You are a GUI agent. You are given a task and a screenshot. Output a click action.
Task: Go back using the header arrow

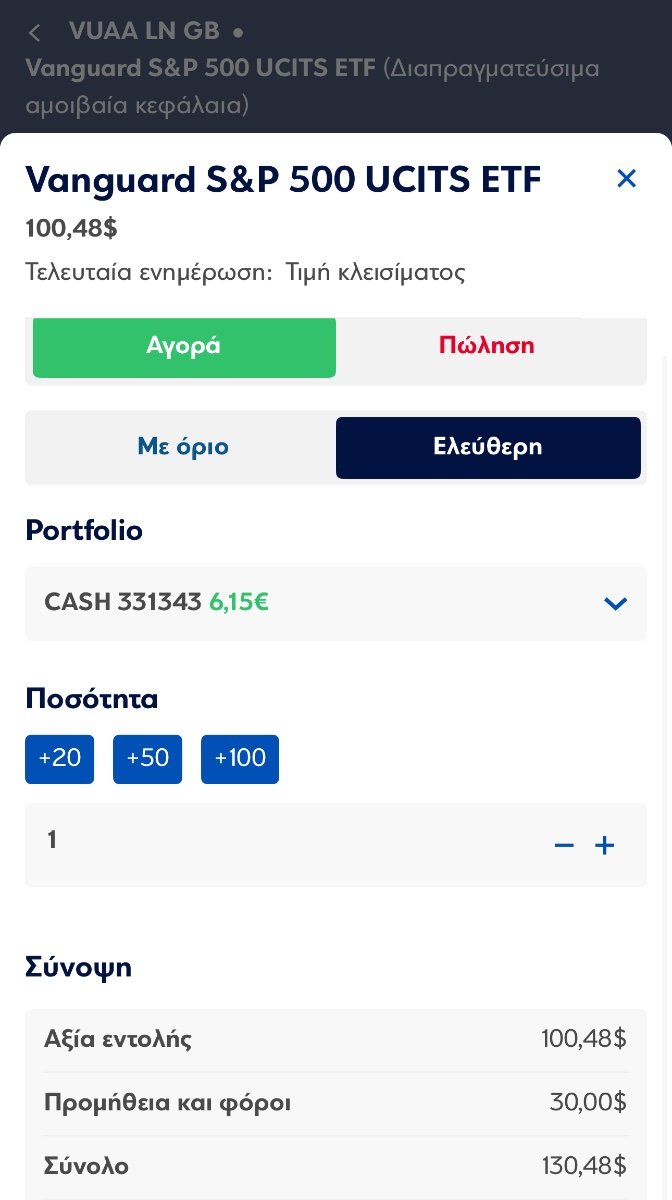34,33
